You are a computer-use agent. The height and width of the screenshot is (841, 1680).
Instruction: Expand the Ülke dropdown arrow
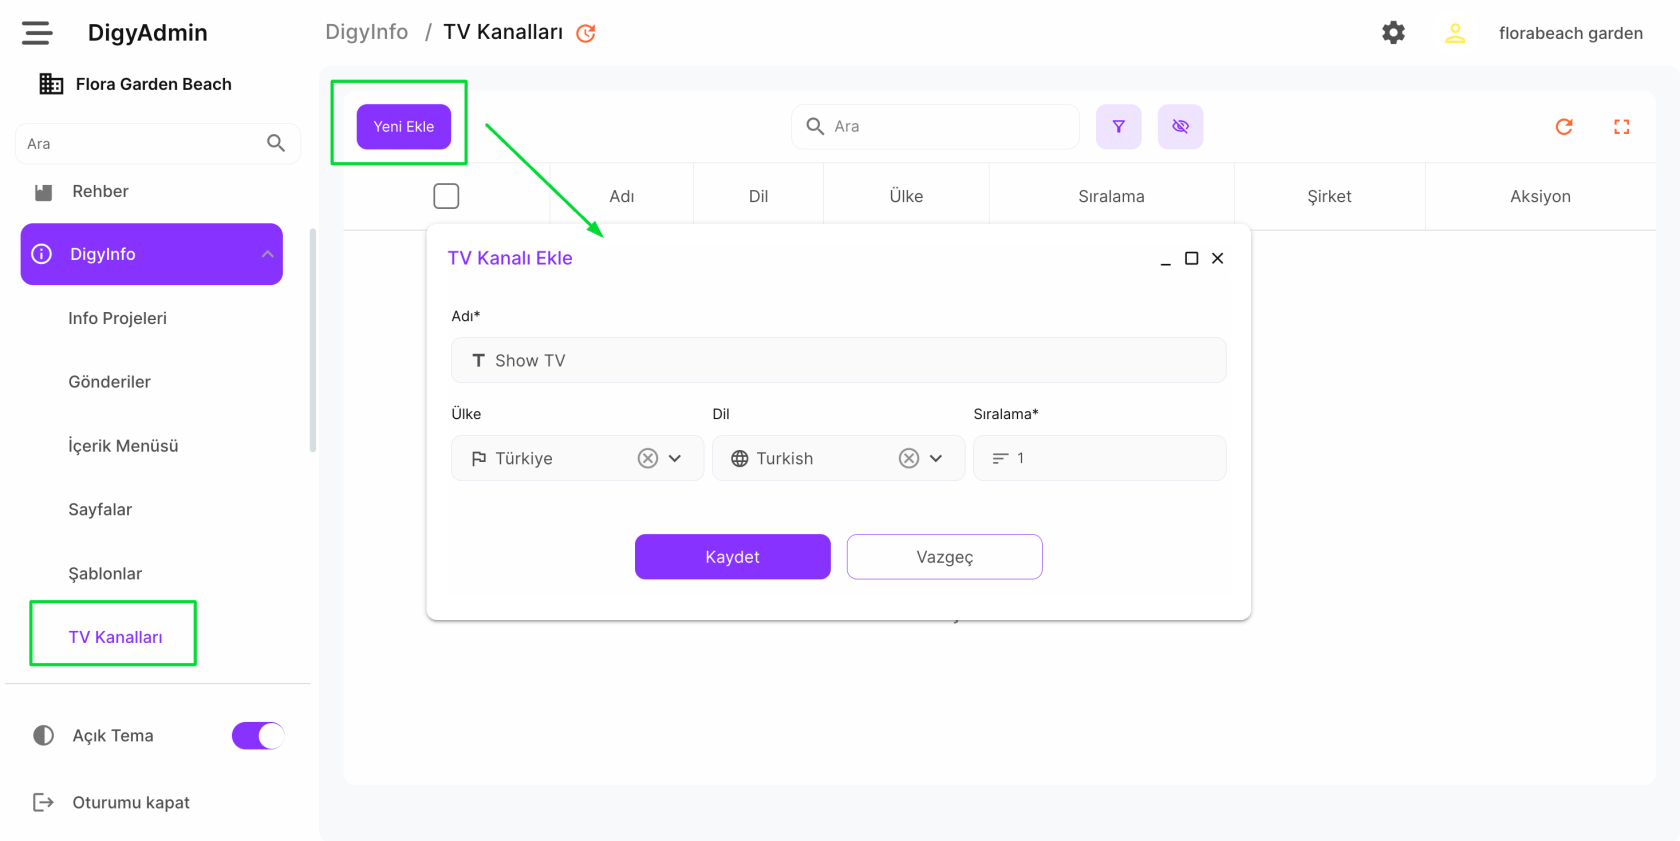[x=675, y=458]
